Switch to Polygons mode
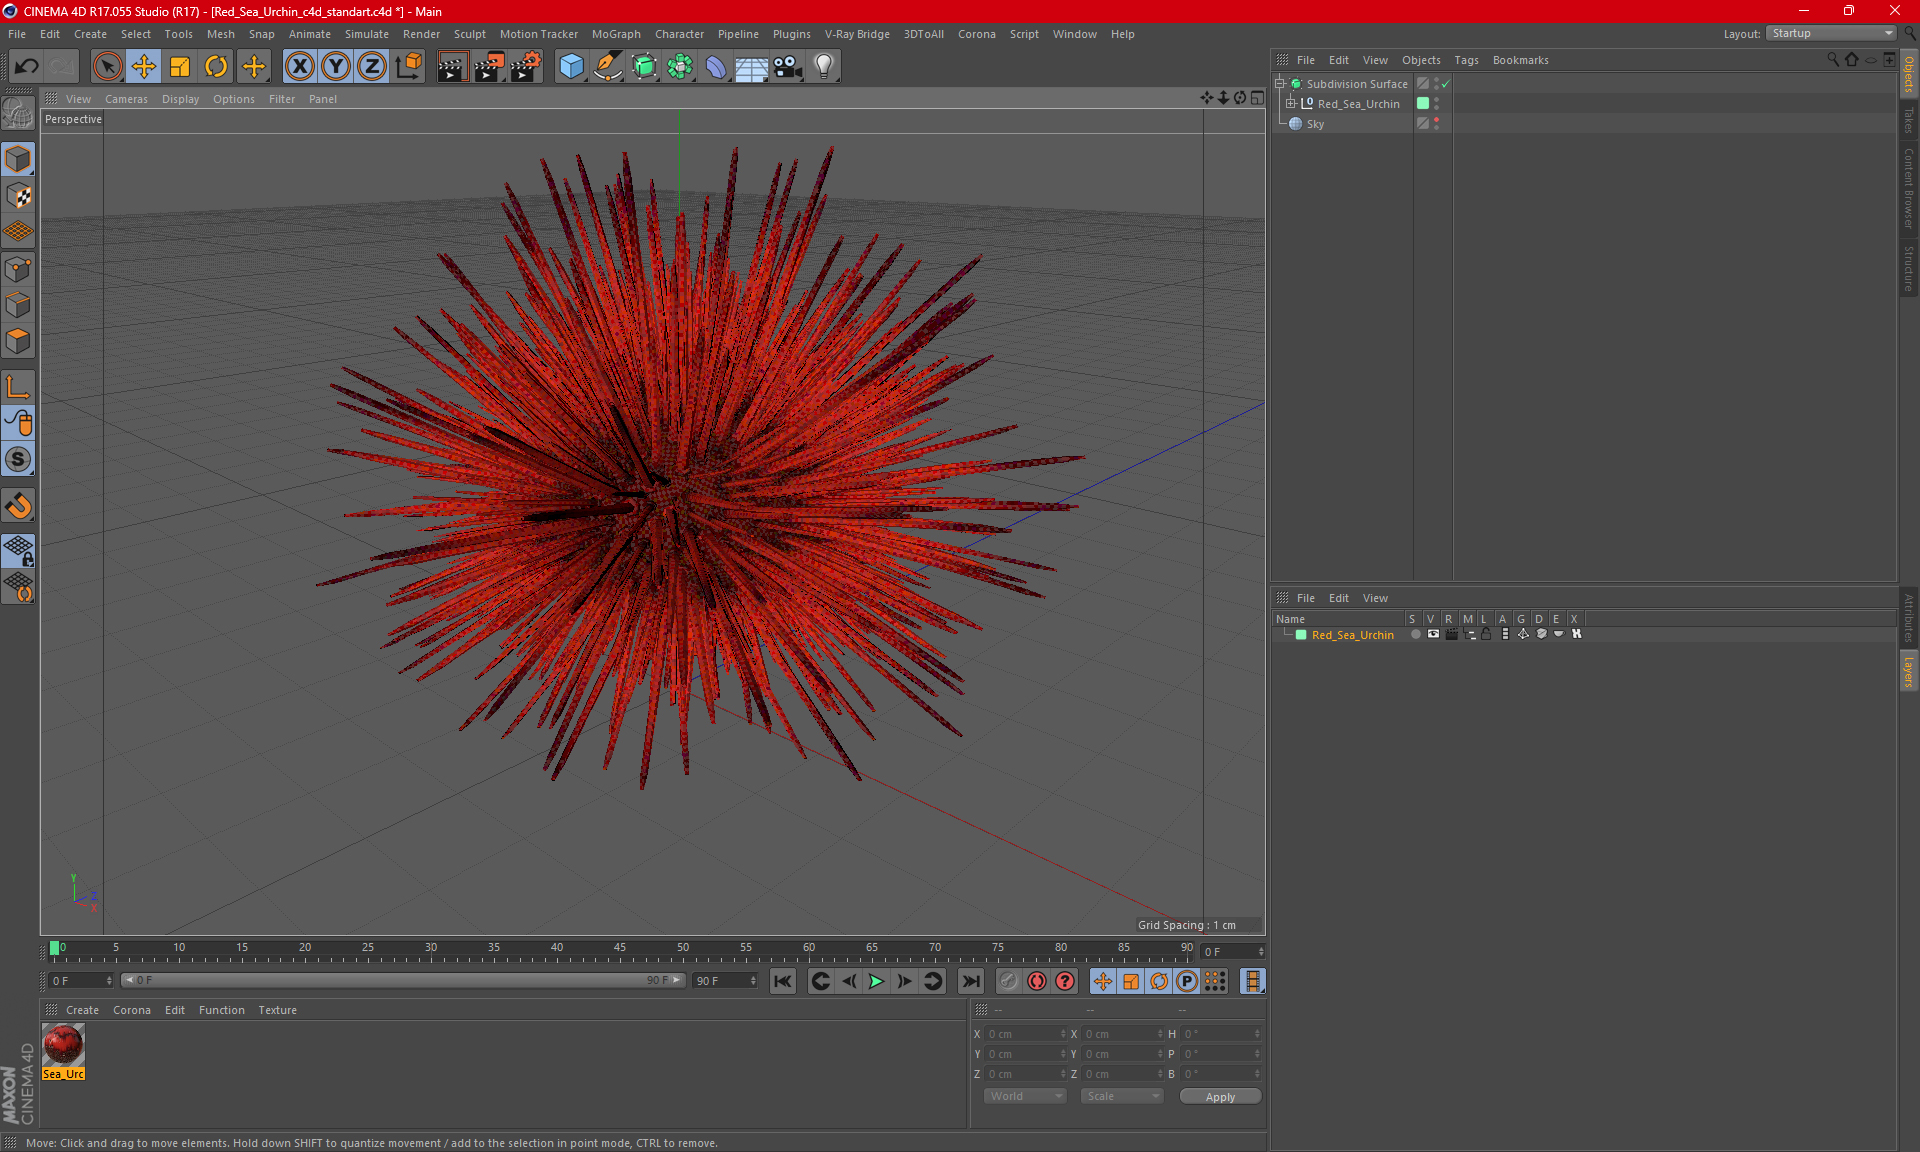1920x1152 pixels. tap(18, 341)
